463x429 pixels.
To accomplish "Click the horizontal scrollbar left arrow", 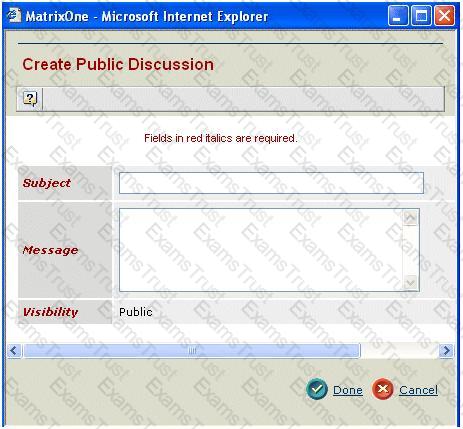I will tap(14, 351).
